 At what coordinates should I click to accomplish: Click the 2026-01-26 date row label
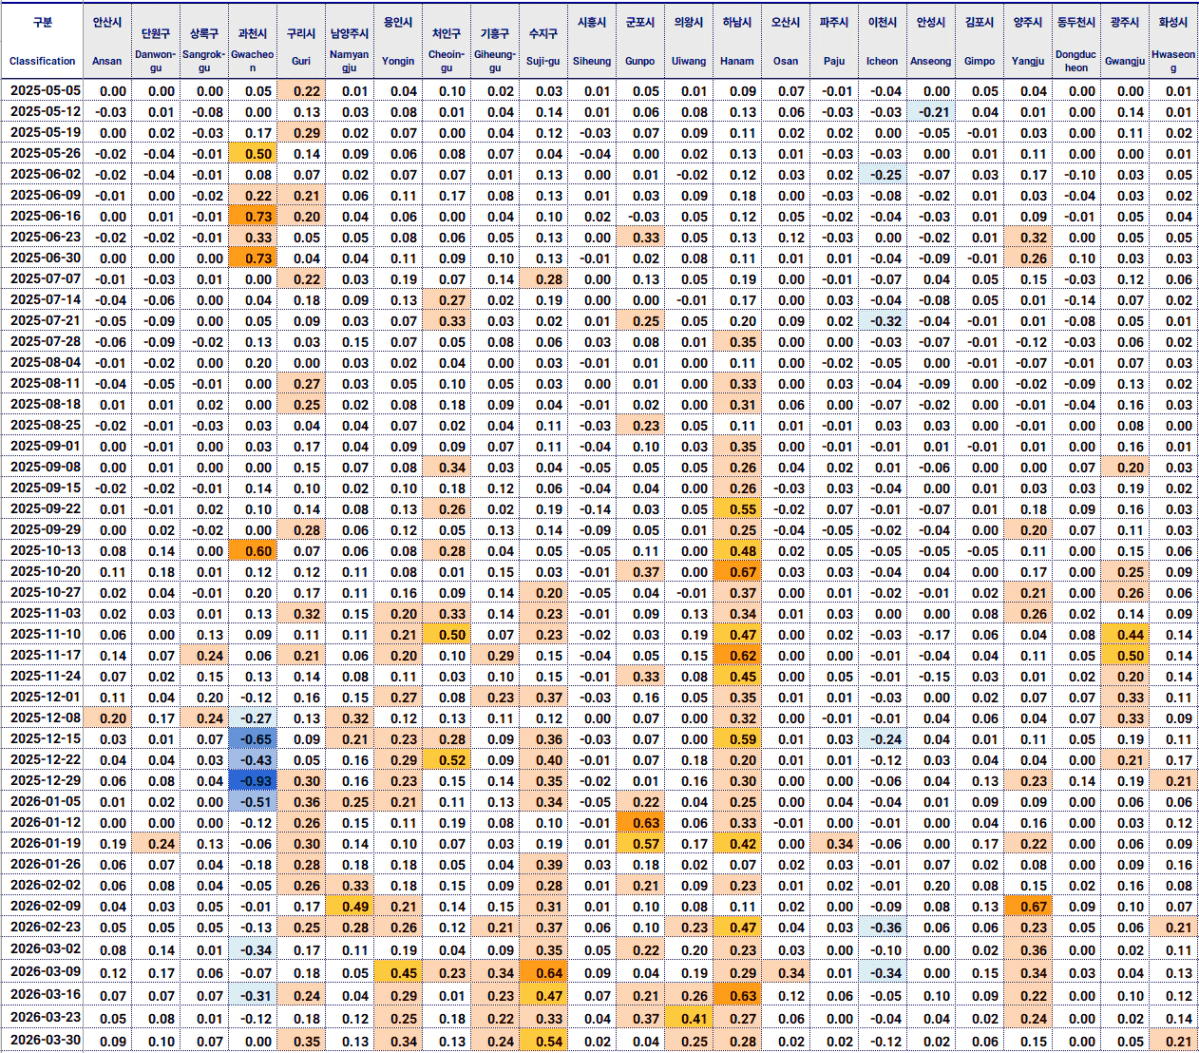45,864
